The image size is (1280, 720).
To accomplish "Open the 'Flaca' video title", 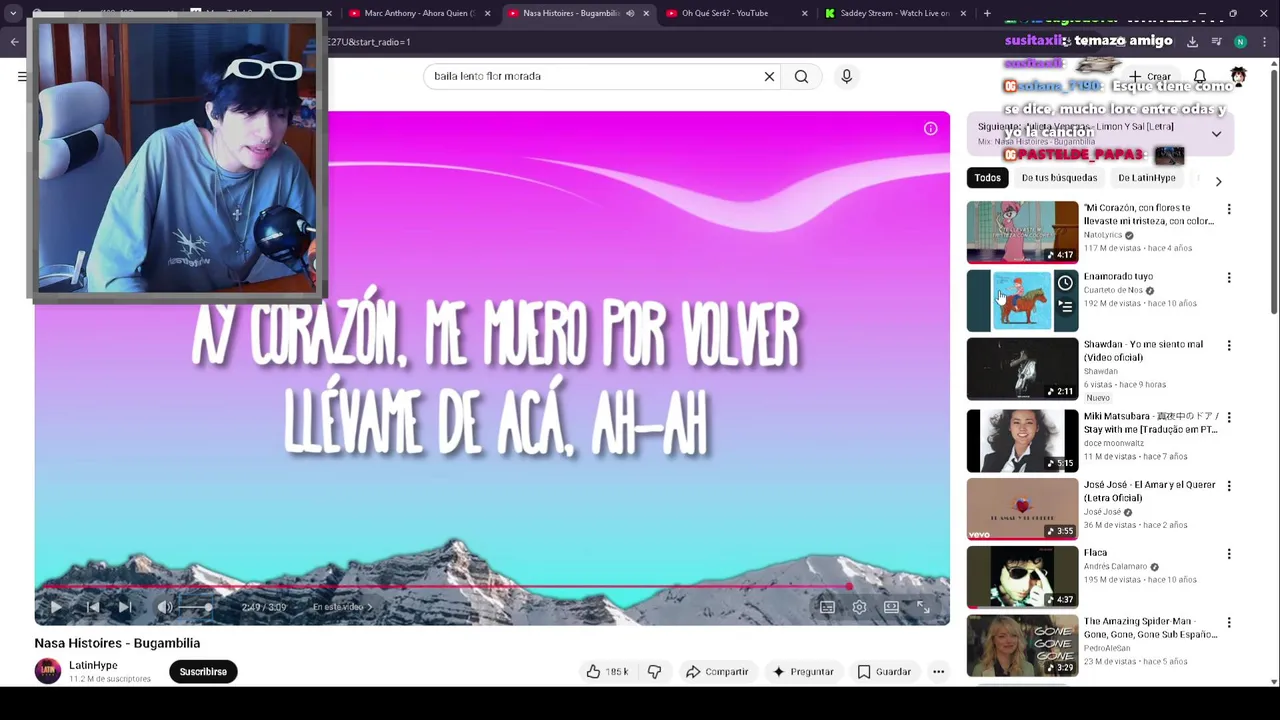I will [x=1095, y=553].
